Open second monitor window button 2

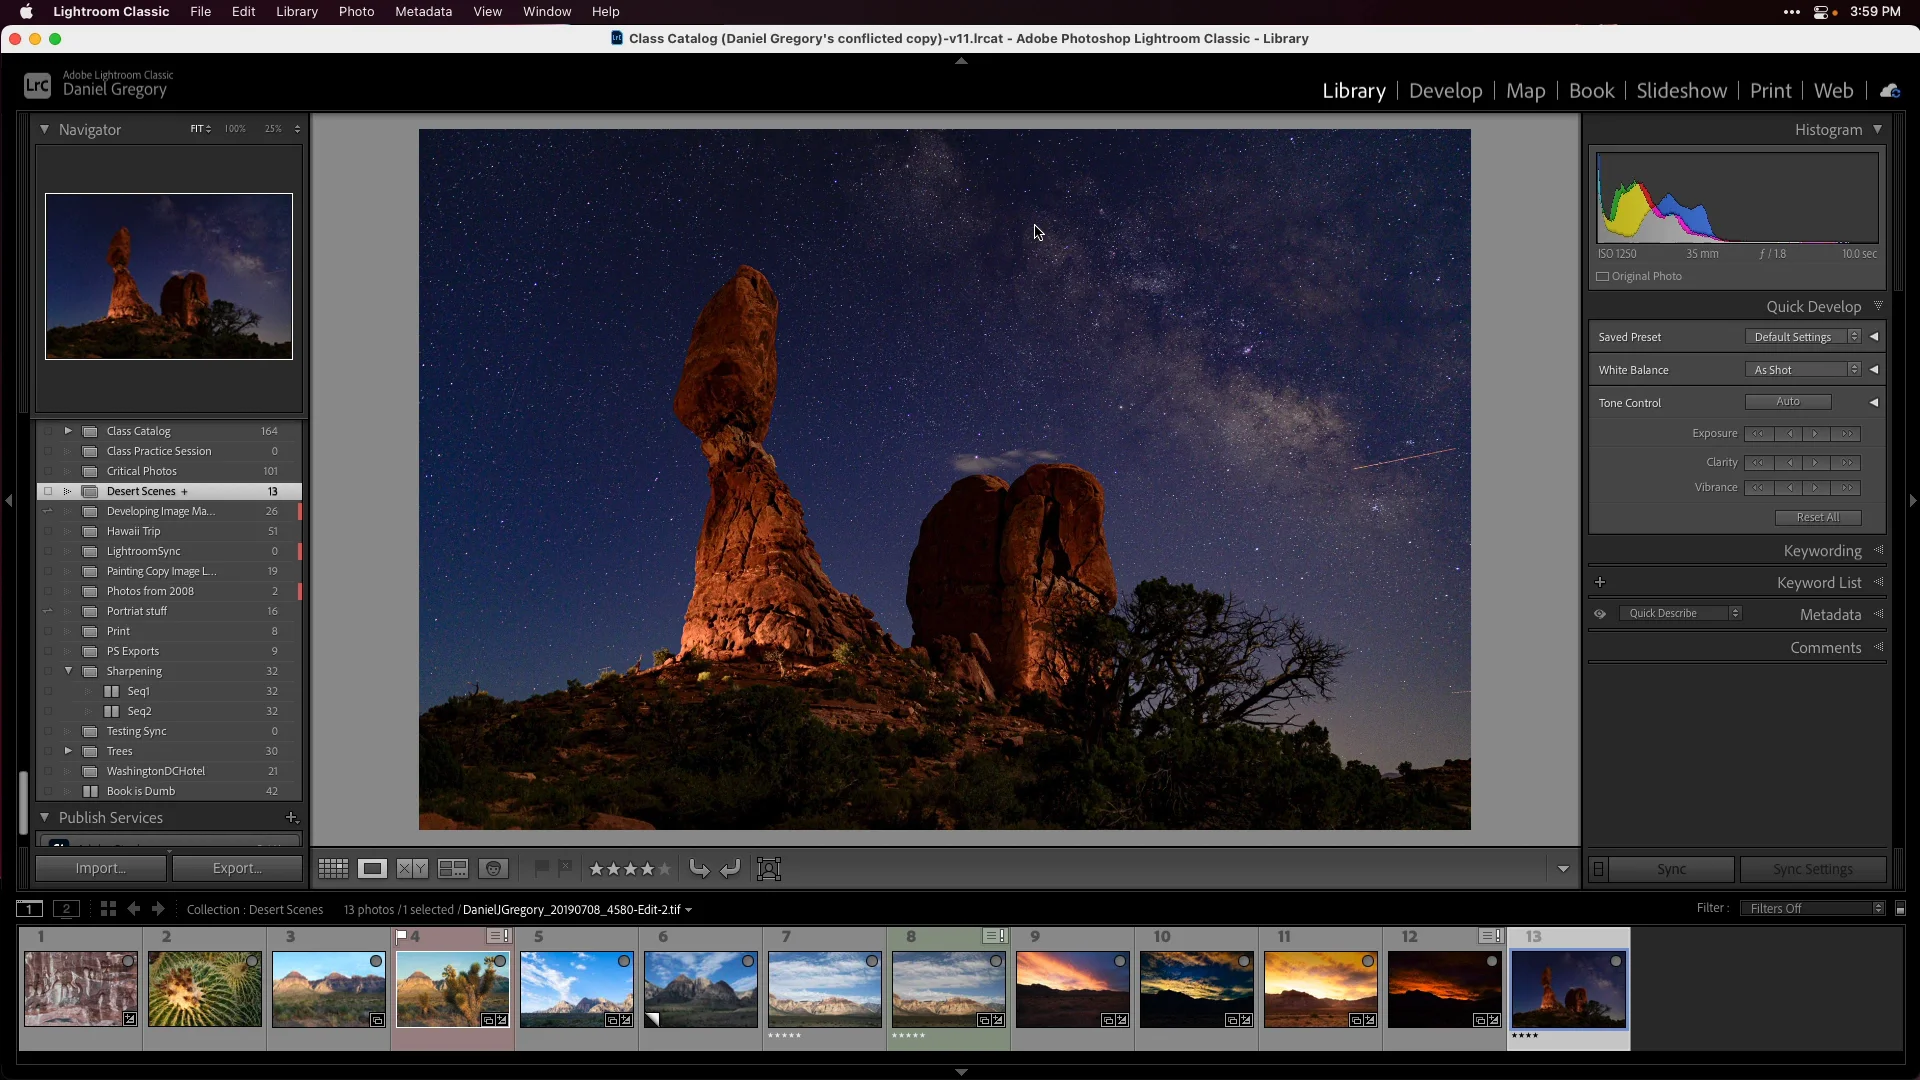point(66,909)
